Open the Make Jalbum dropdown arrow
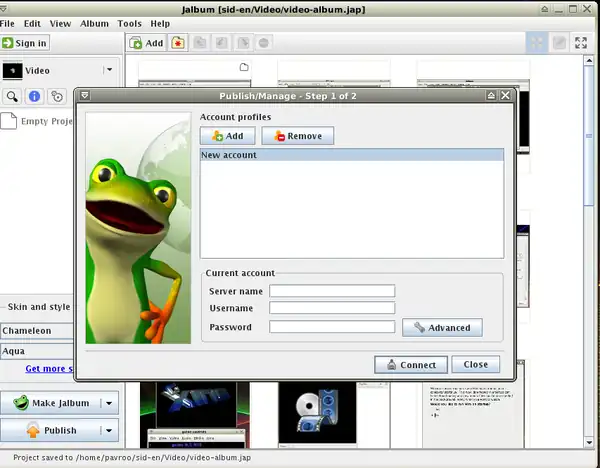The width and height of the screenshot is (600, 468). click(x=109, y=403)
